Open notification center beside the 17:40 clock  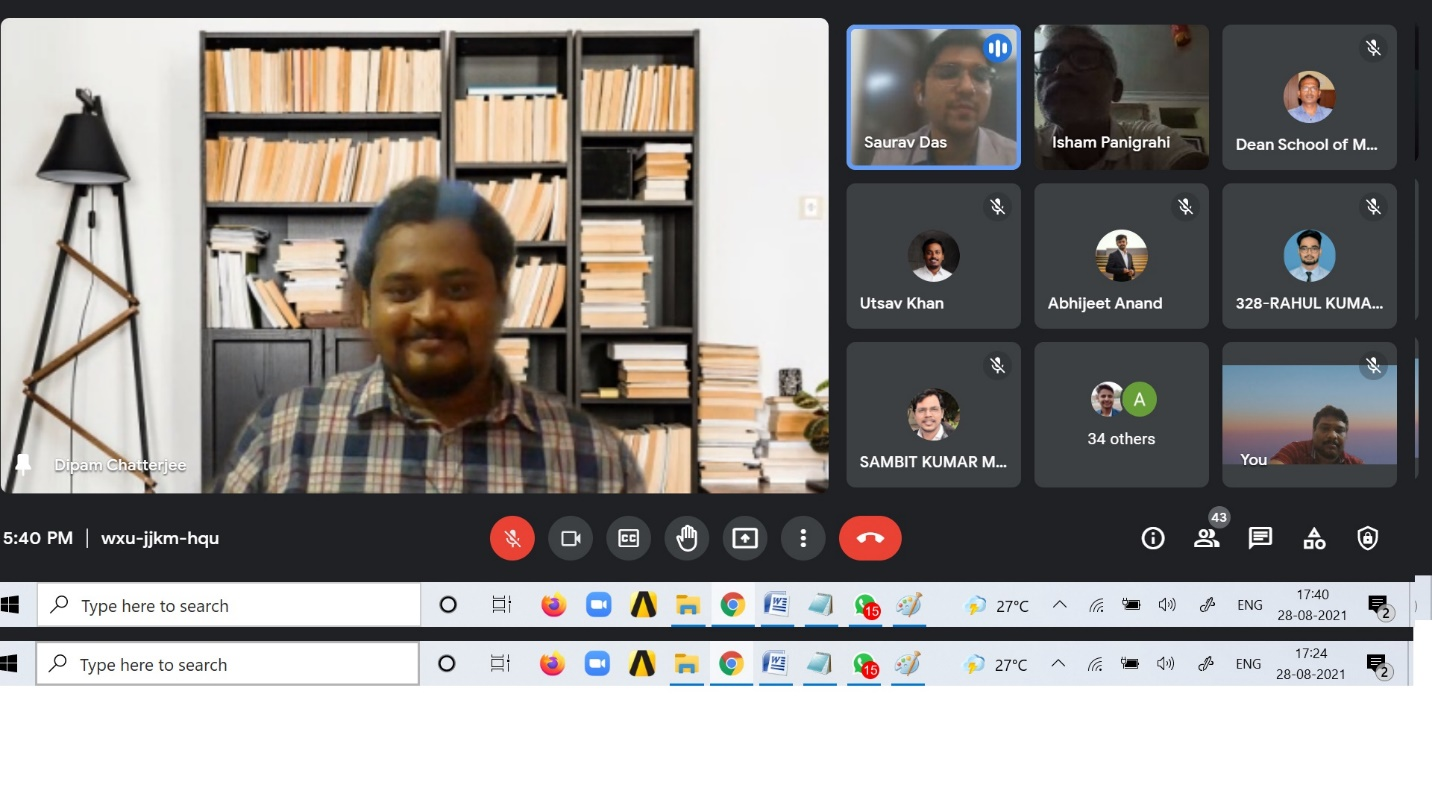click(1379, 606)
